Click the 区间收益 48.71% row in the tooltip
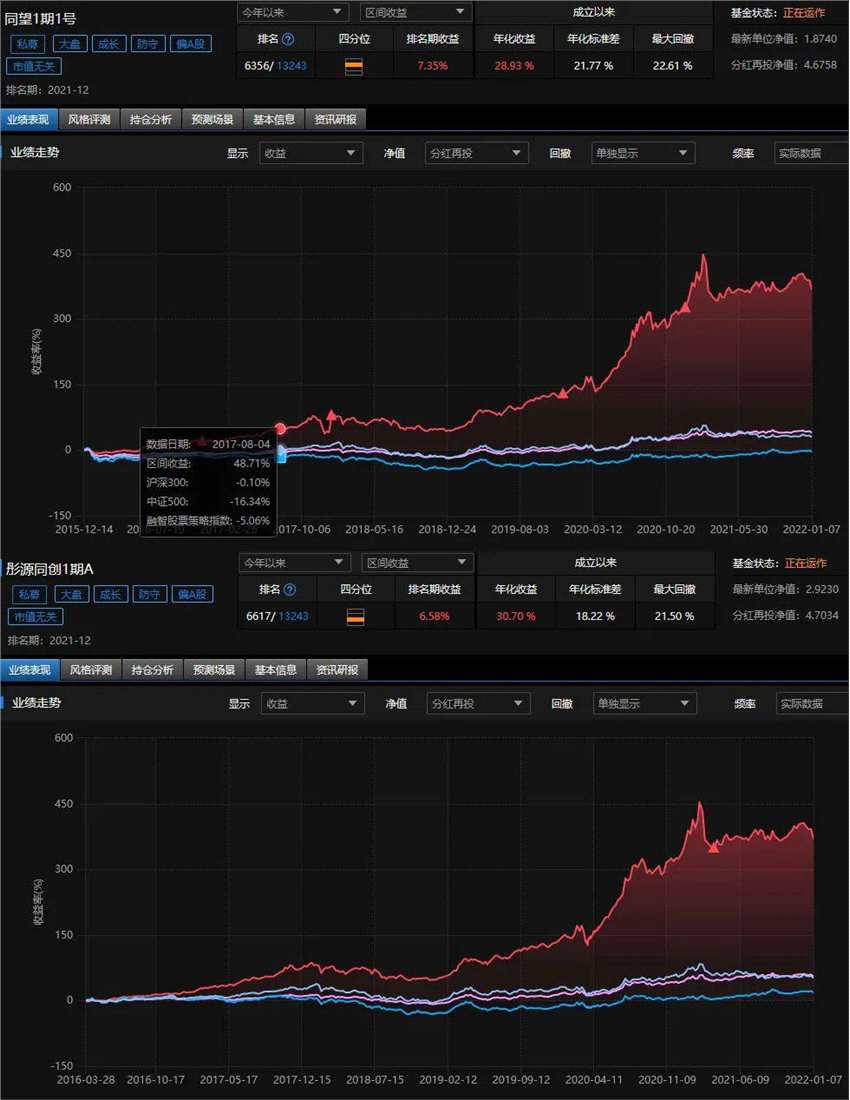850x1100 pixels. click(208, 464)
